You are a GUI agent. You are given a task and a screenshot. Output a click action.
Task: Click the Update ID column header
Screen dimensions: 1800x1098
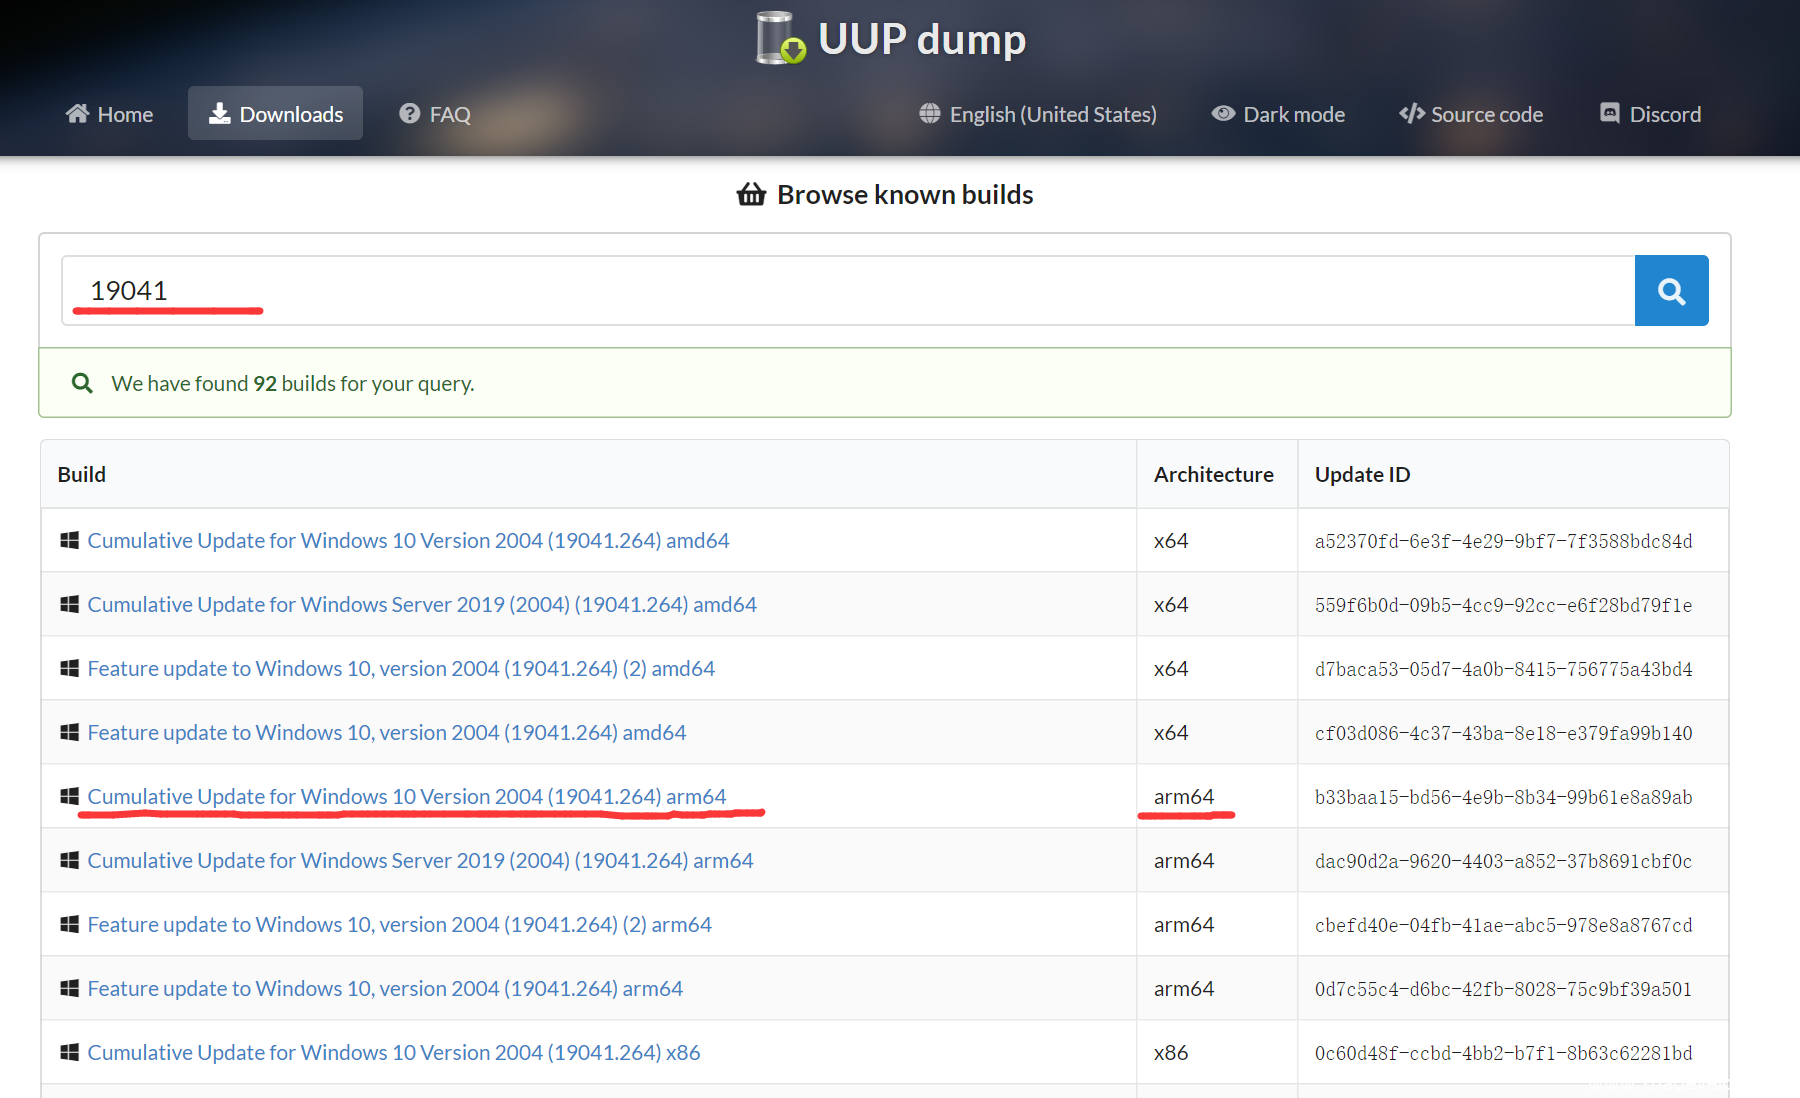[1362, 475]
